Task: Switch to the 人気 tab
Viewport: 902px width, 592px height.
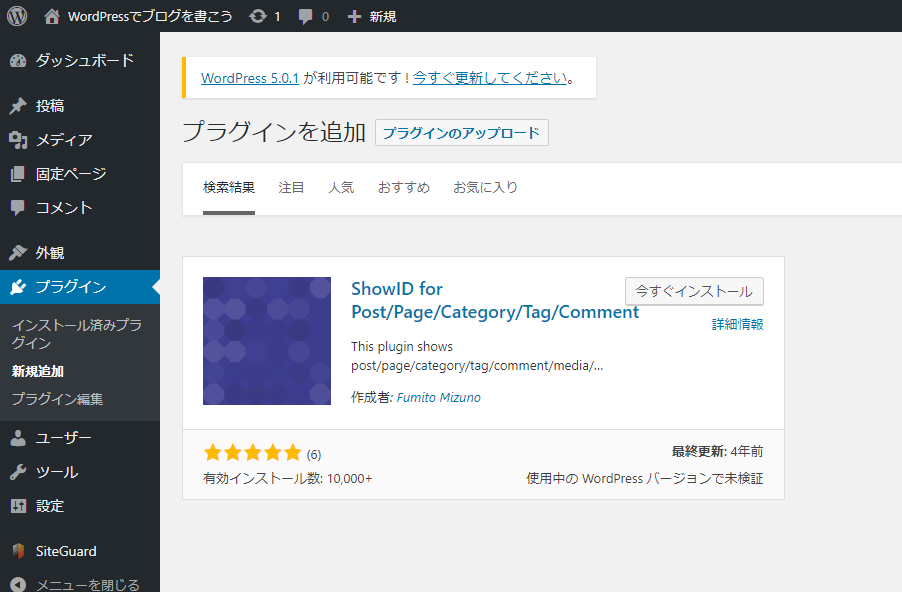Action: (x=341, y=187)
